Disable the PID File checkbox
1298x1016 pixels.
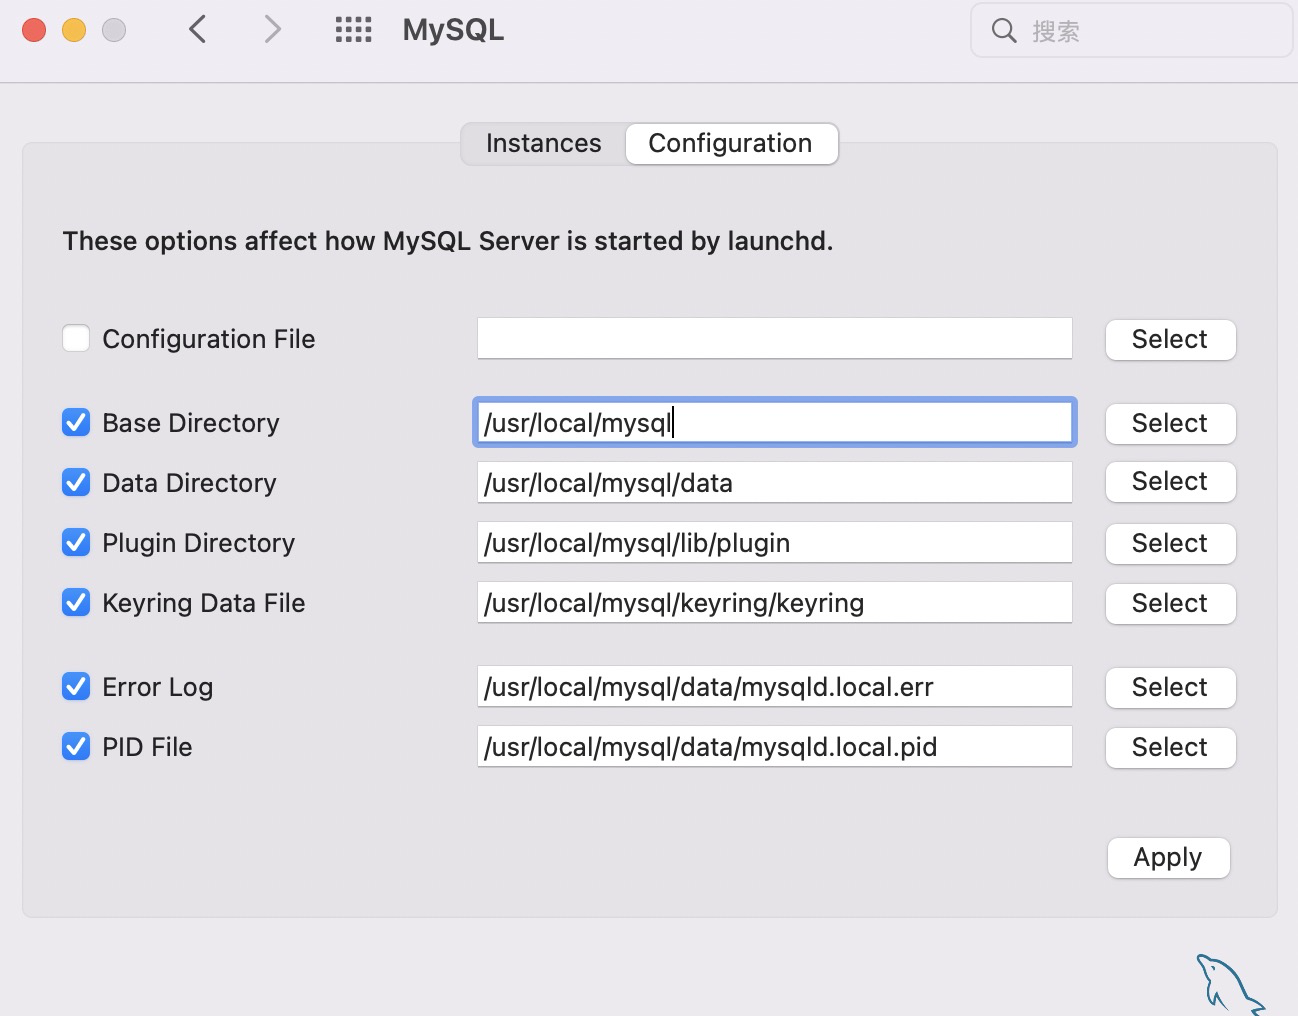[76, 746]
